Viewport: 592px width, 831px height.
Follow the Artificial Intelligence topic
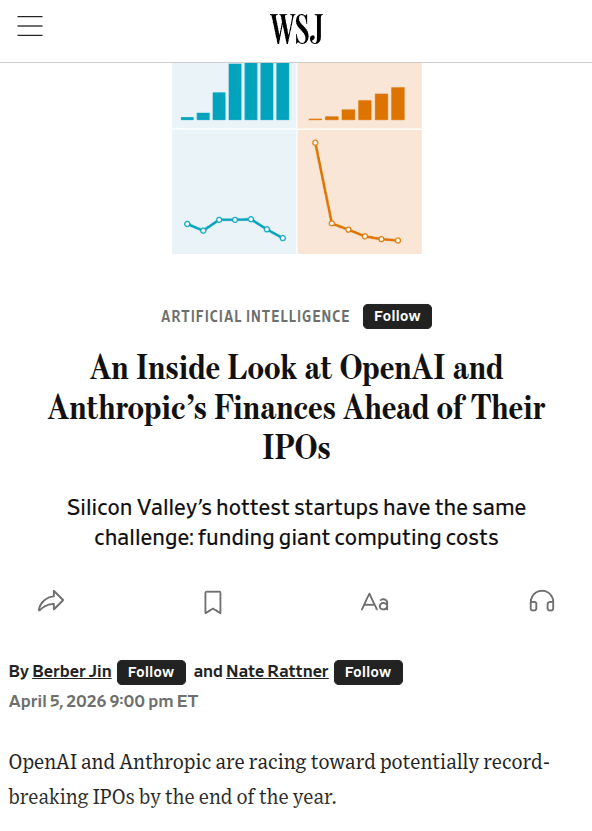397,316
